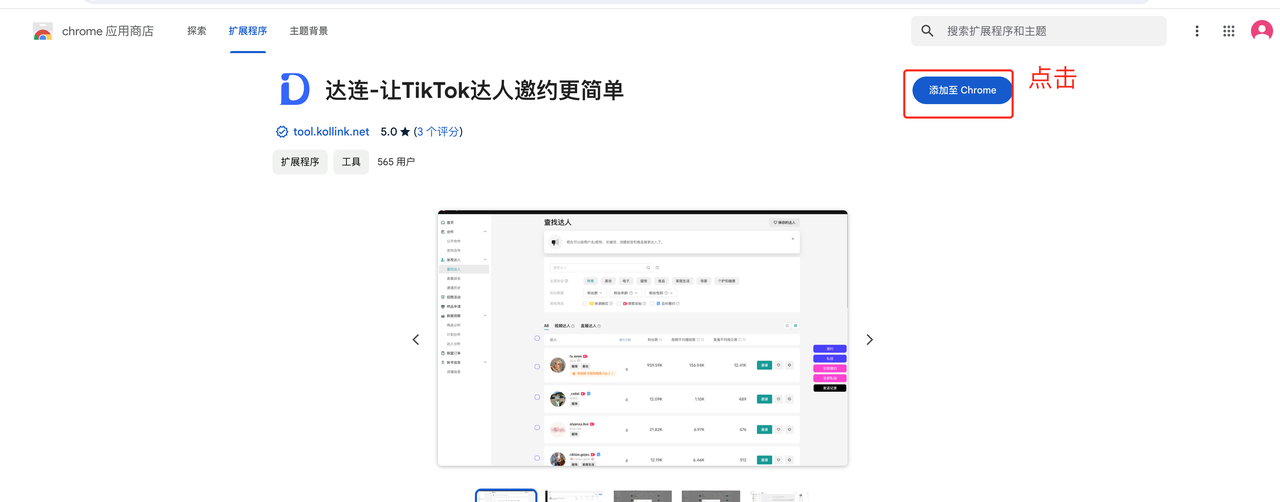Show the previous screenshot using left arrow
1280x502 pixels.
pos(416,340)
